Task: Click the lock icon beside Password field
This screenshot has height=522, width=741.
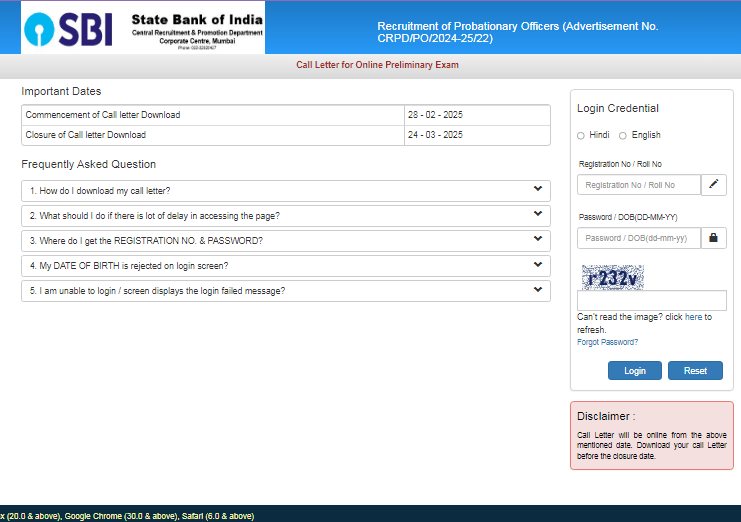Action: pyautogui.click(x=714, y=238)
